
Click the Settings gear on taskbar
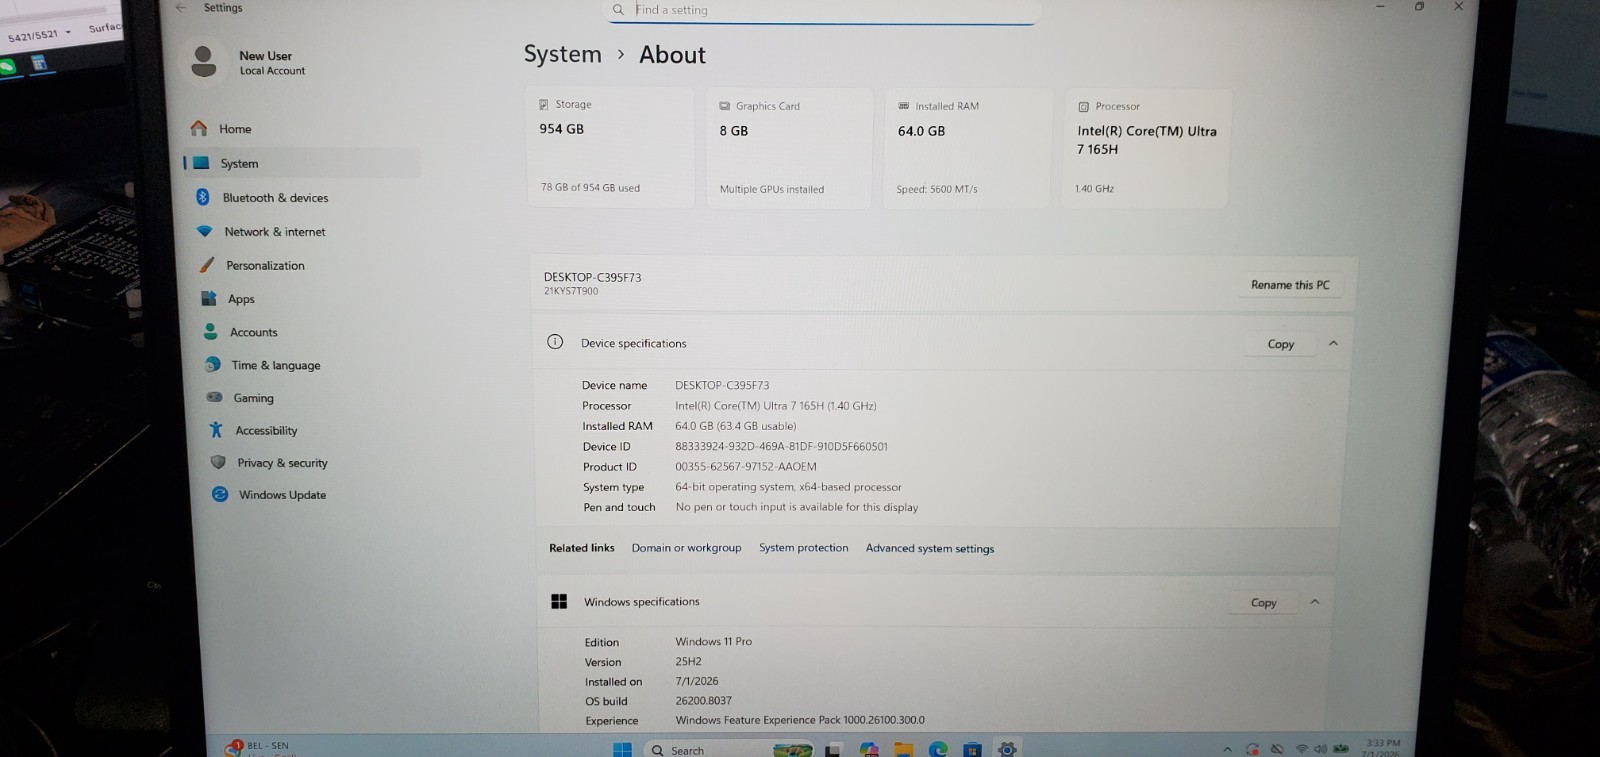pyautogui.click(x=1007, y=749)
